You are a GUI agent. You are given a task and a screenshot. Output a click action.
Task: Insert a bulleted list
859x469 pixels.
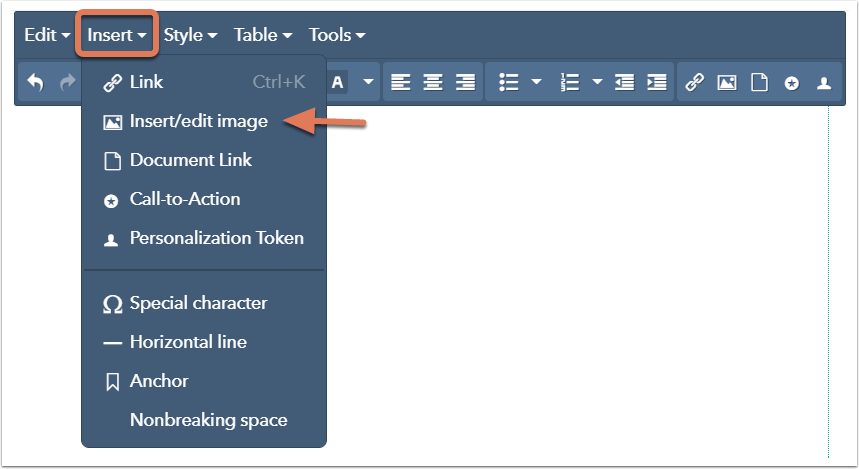tap(509, 83)
